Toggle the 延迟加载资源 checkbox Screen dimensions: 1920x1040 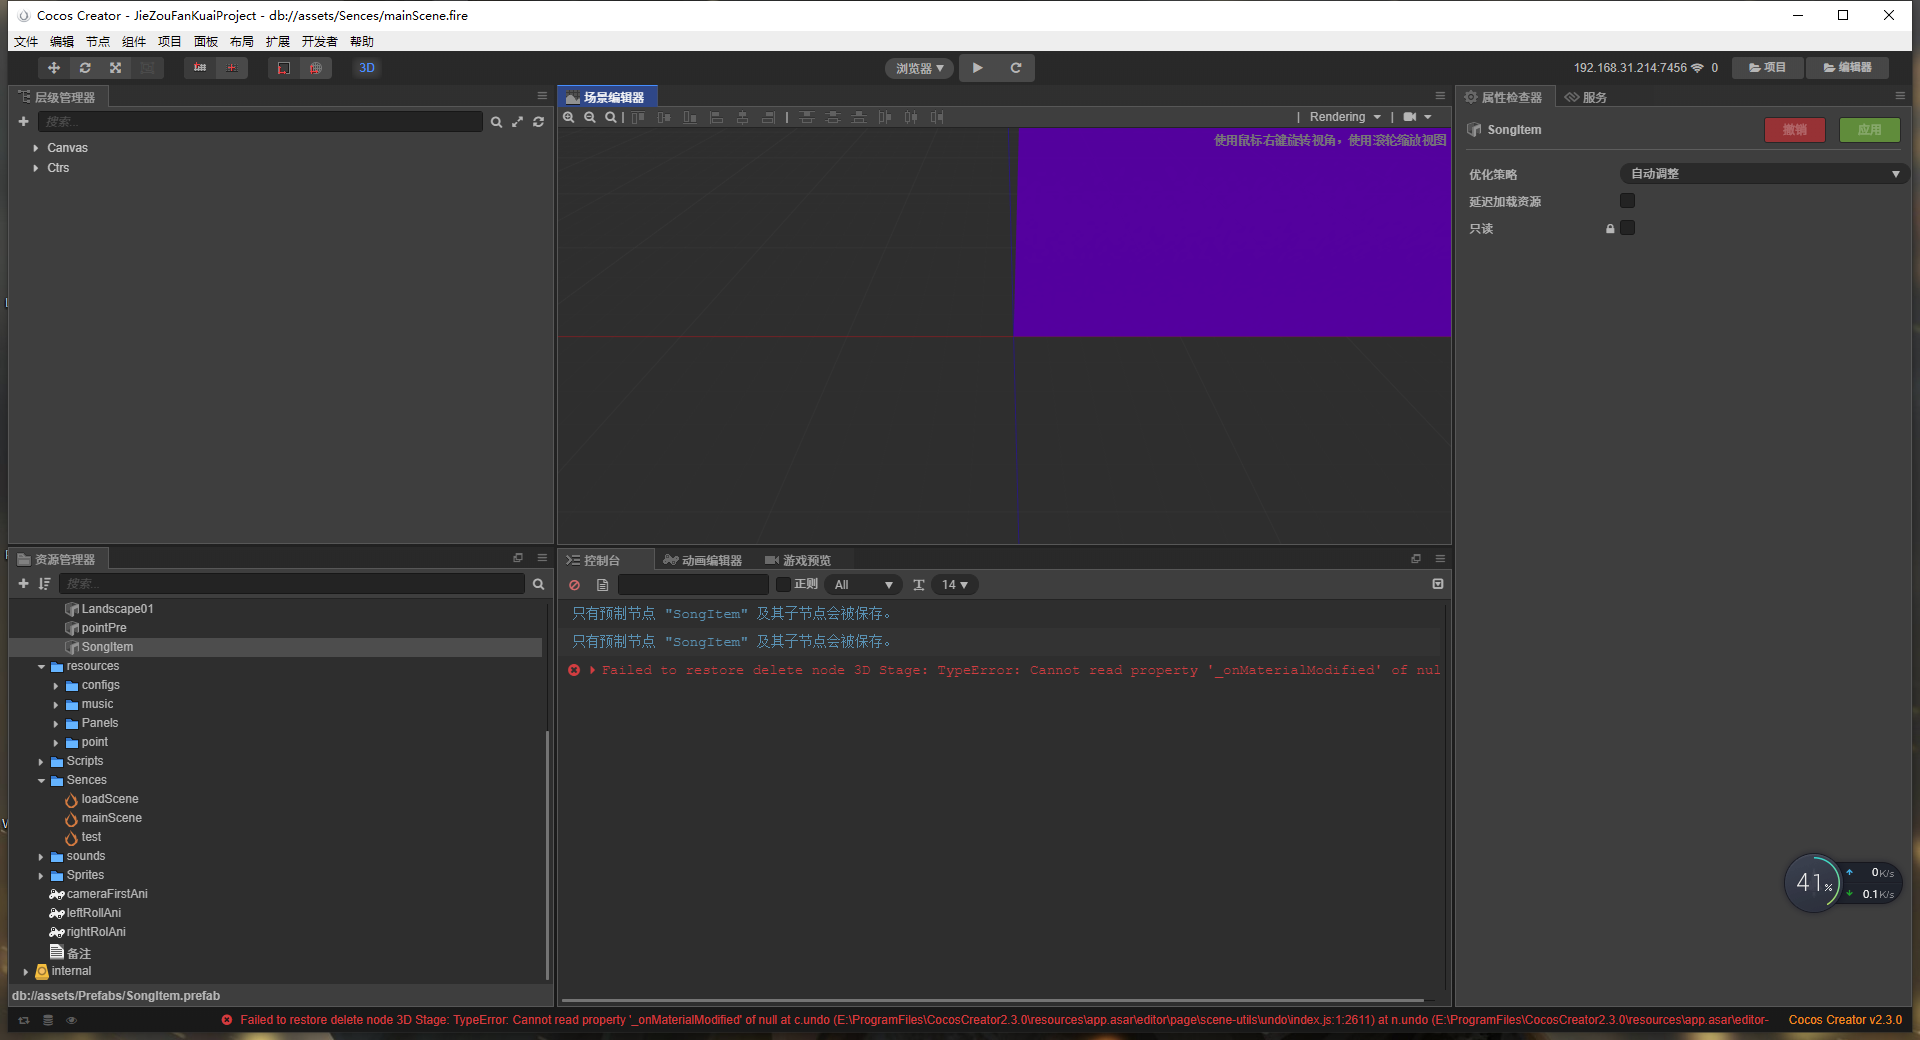click(x=1628, y=201)
